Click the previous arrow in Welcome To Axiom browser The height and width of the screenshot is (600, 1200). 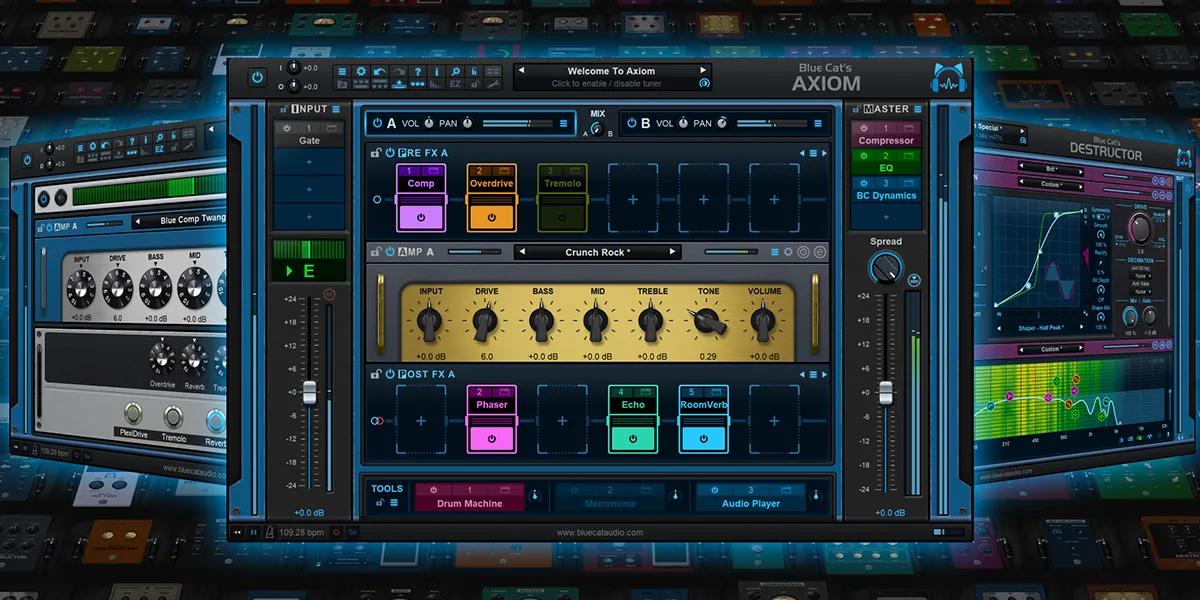pyautogui.click(x=521, y=70)
